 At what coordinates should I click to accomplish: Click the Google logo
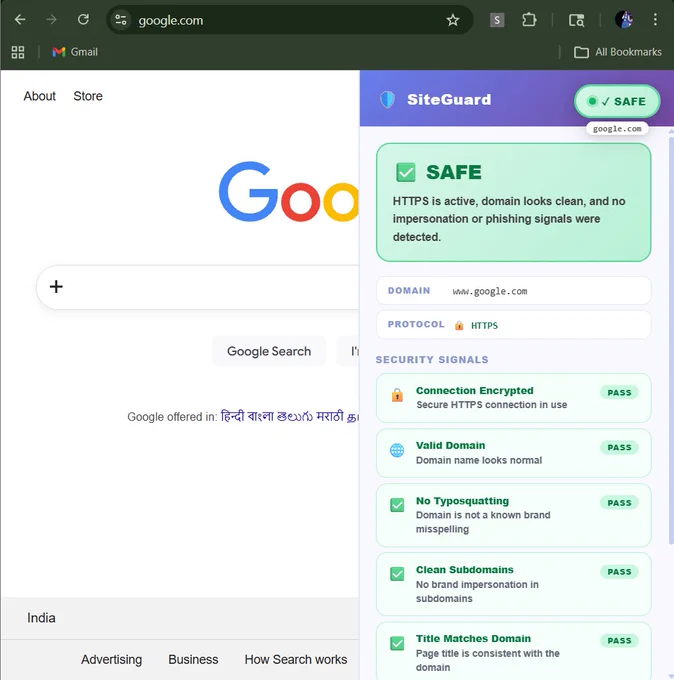coord(289,192)
